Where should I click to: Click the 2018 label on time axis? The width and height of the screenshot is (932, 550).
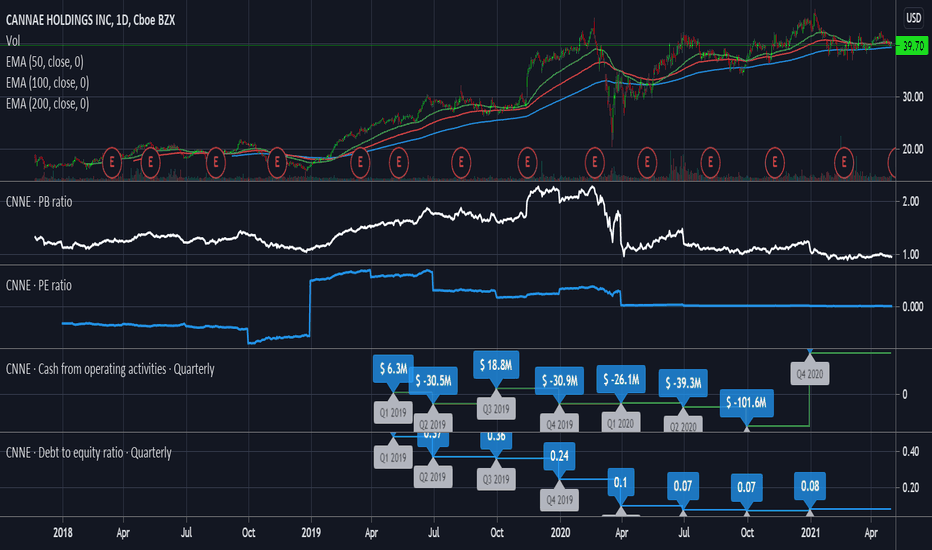point(62,533)
